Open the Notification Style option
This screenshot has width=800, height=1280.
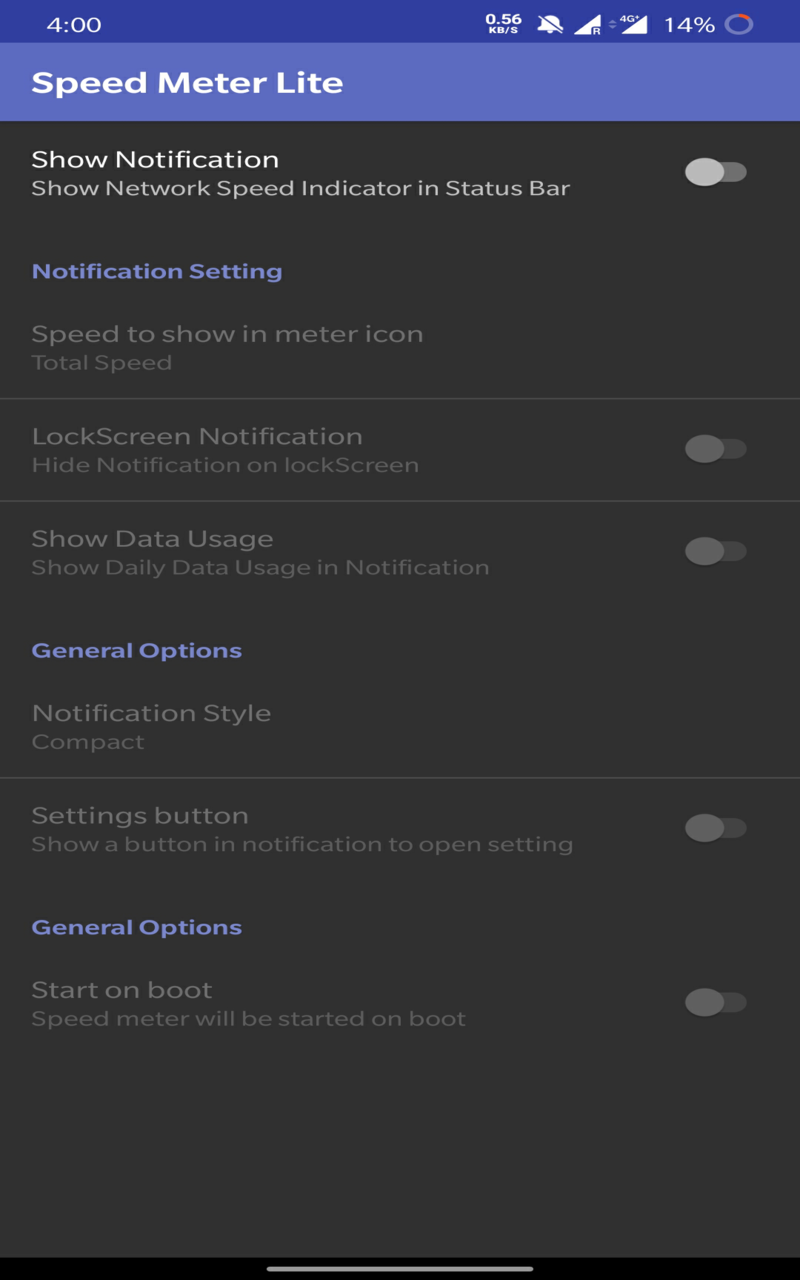pyautogui.click(x=151, y=726)
